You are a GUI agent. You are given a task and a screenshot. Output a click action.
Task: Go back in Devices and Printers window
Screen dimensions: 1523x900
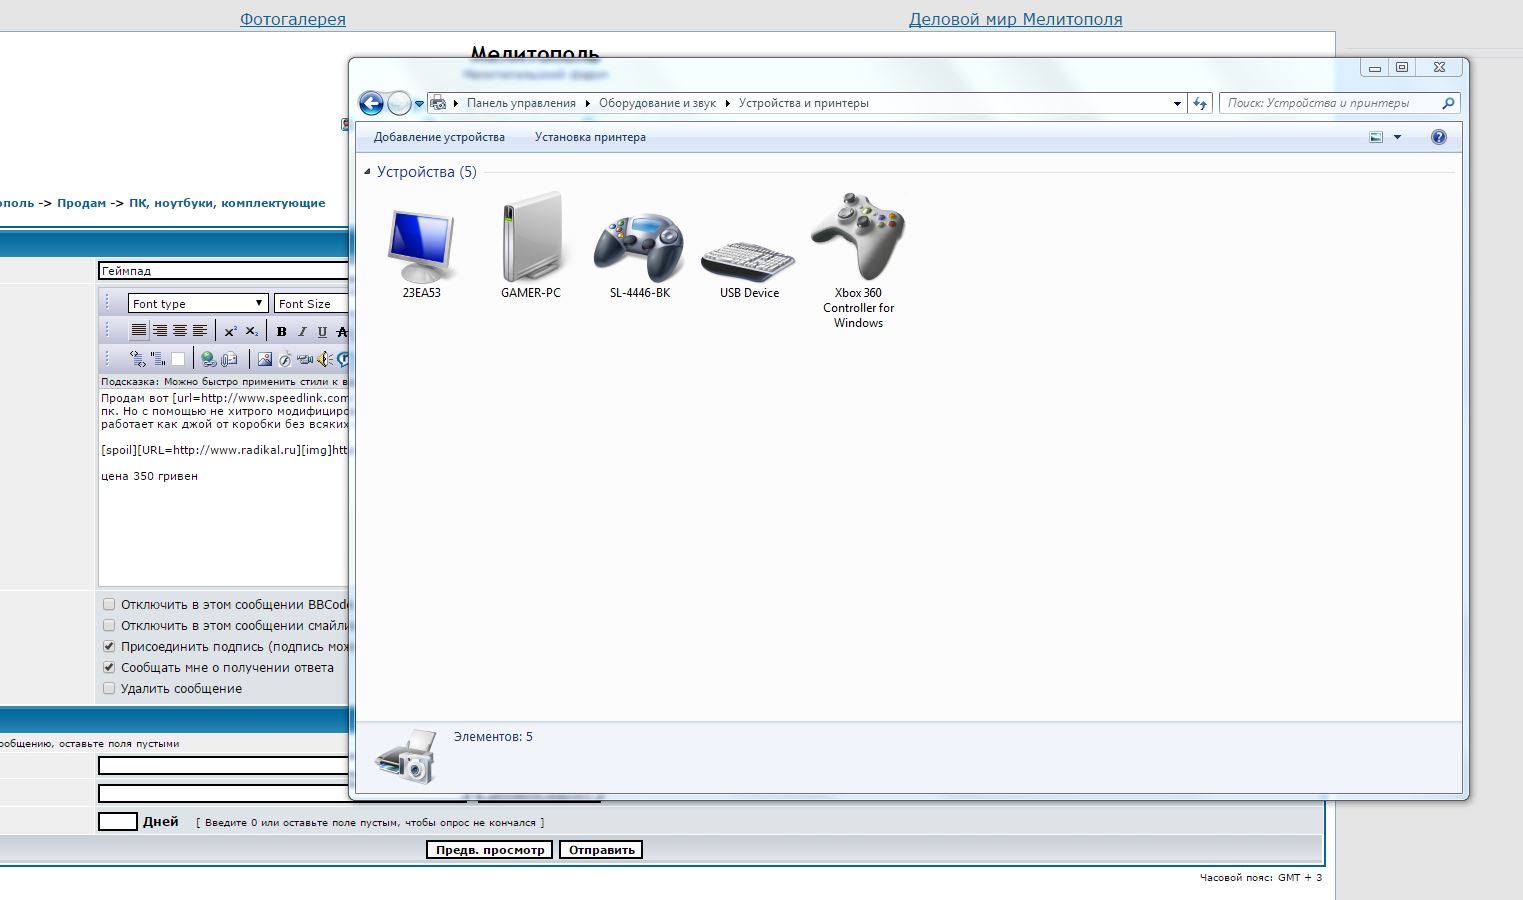click(x=371, y=103)
